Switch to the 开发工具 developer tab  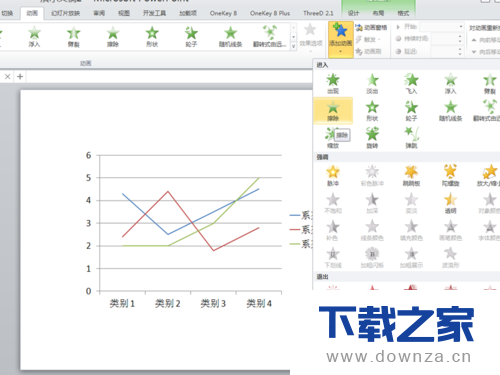pyautogui.click(x=154, y=13)
